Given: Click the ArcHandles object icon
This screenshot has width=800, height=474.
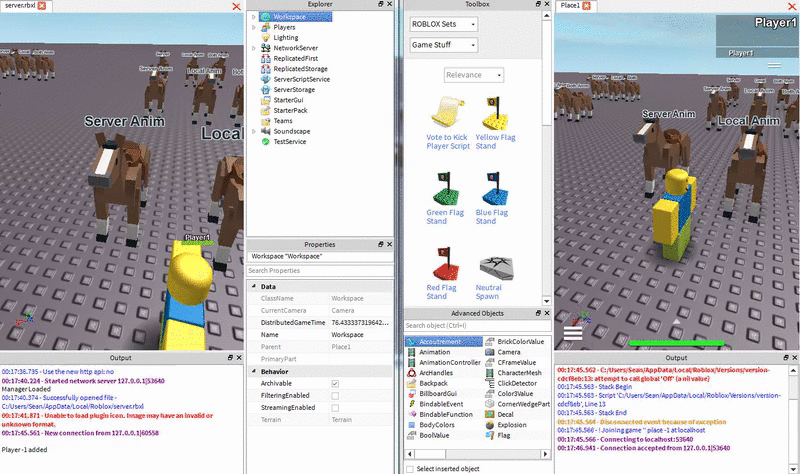Looking at the screenshot, I should pos(411,373).
